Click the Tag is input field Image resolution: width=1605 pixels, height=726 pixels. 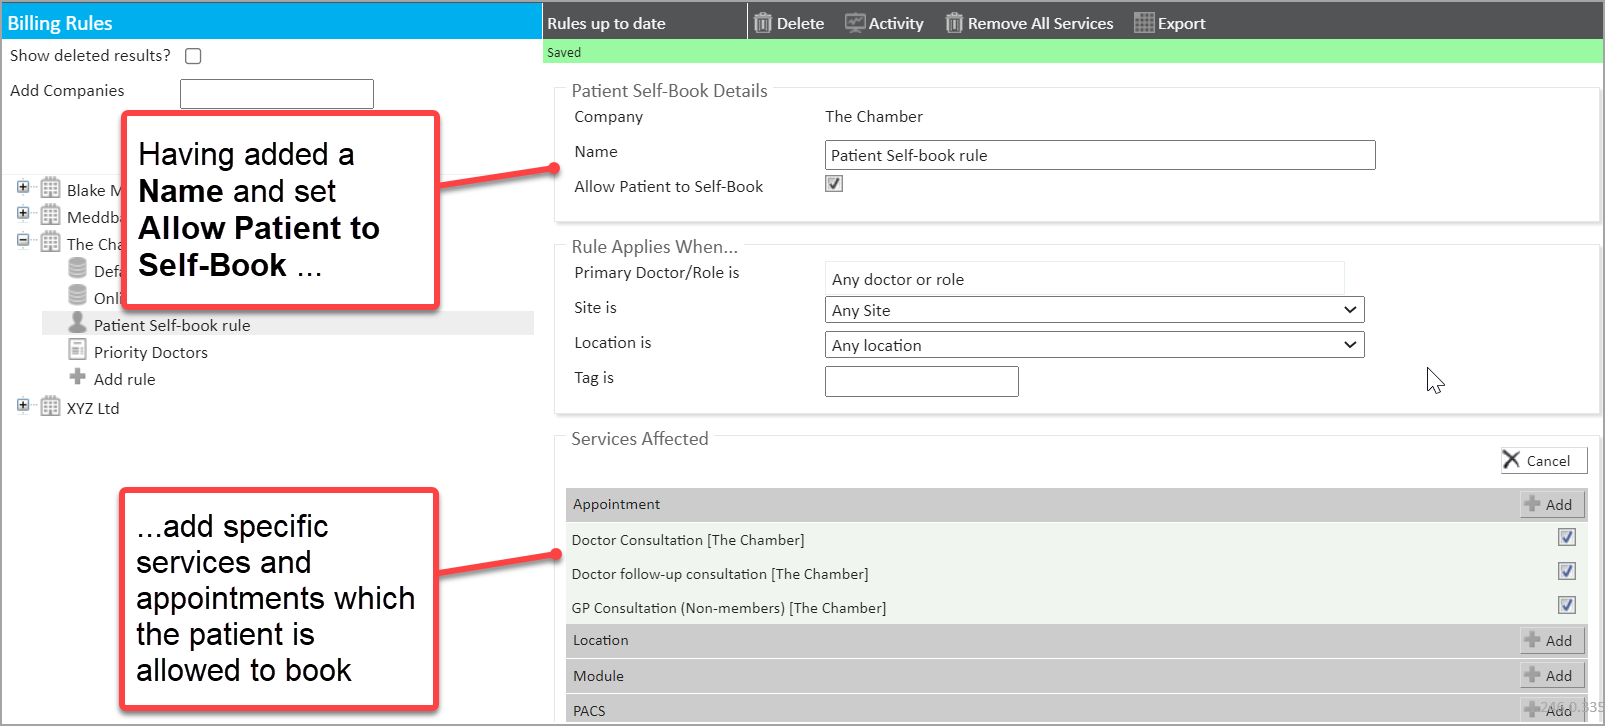tap(921, 381)
